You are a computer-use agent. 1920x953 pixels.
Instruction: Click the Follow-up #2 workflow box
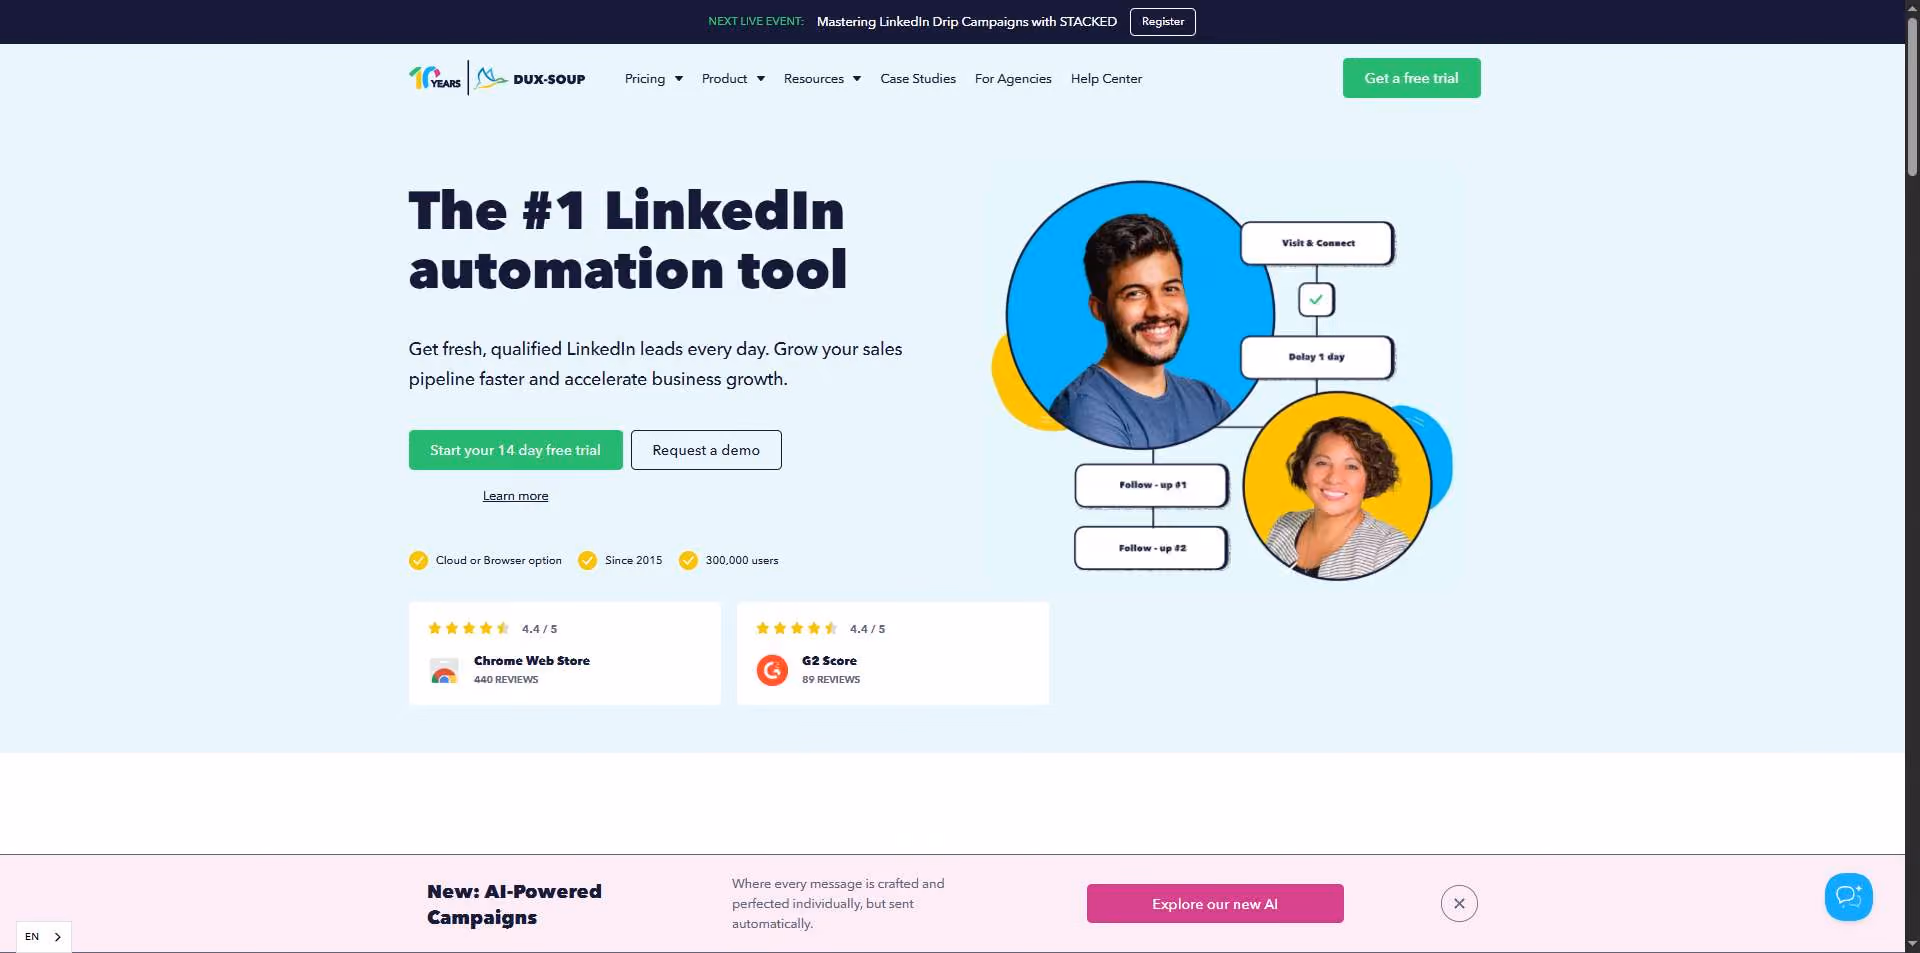[x=1151, y=548]
